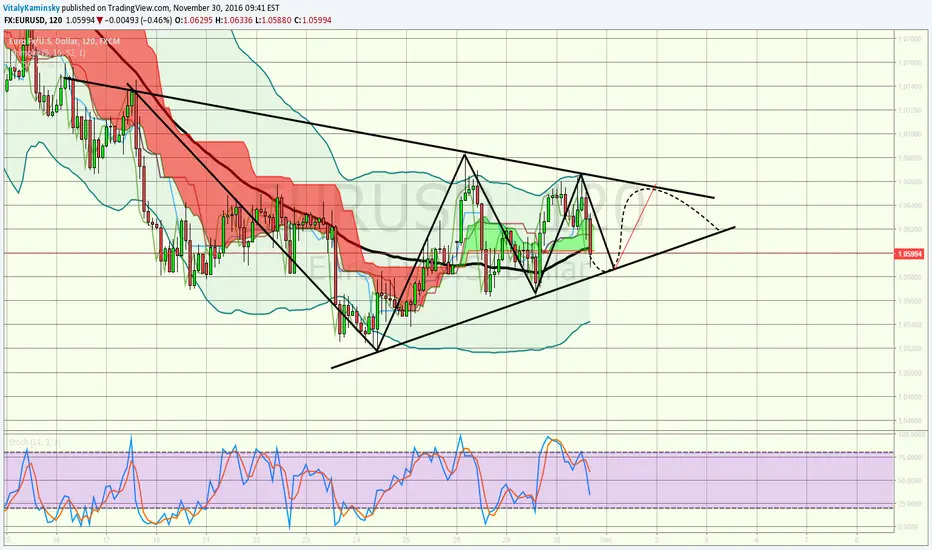Click the 24 date label on the time axis
This screenshot has width=932, height=550.
point(356,540)
